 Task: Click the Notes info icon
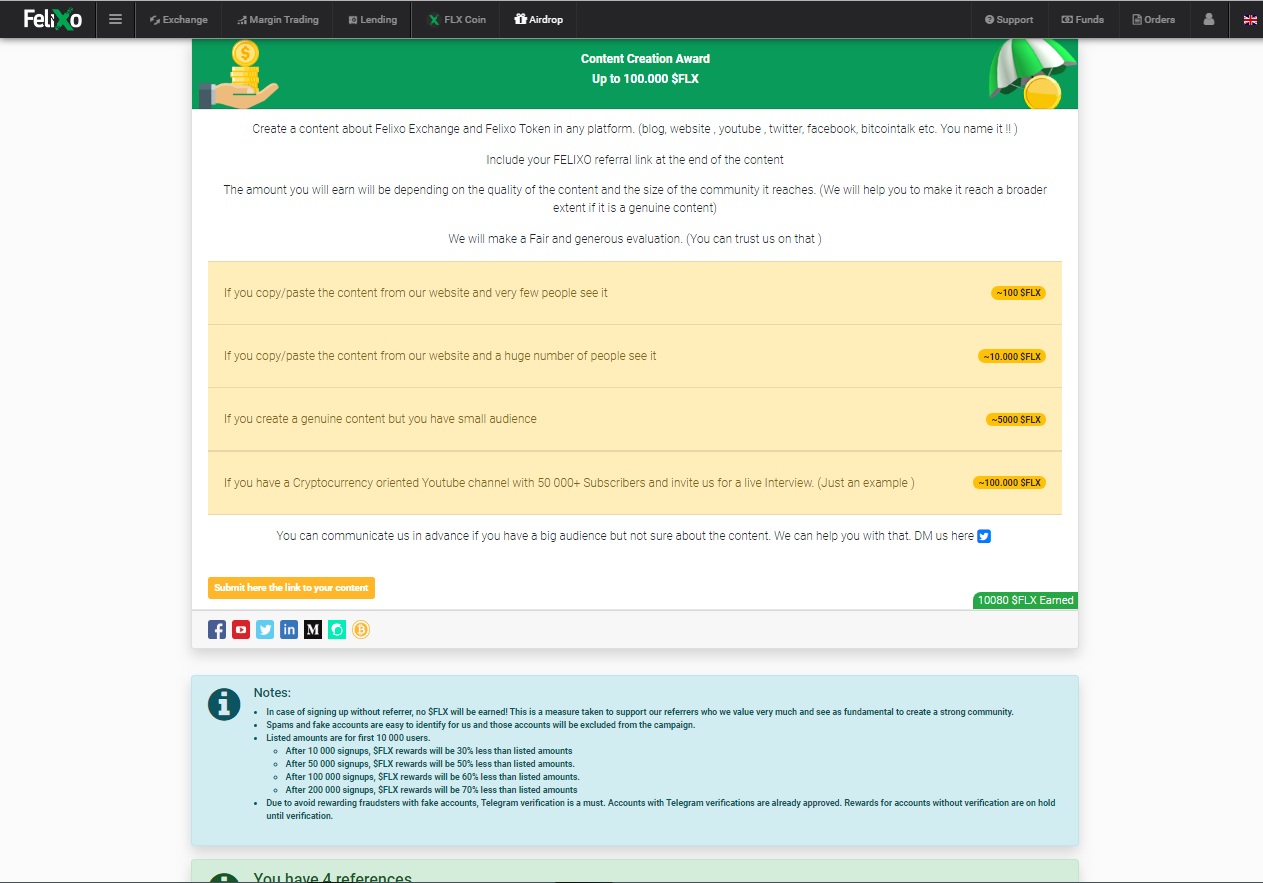click(224, 704)
